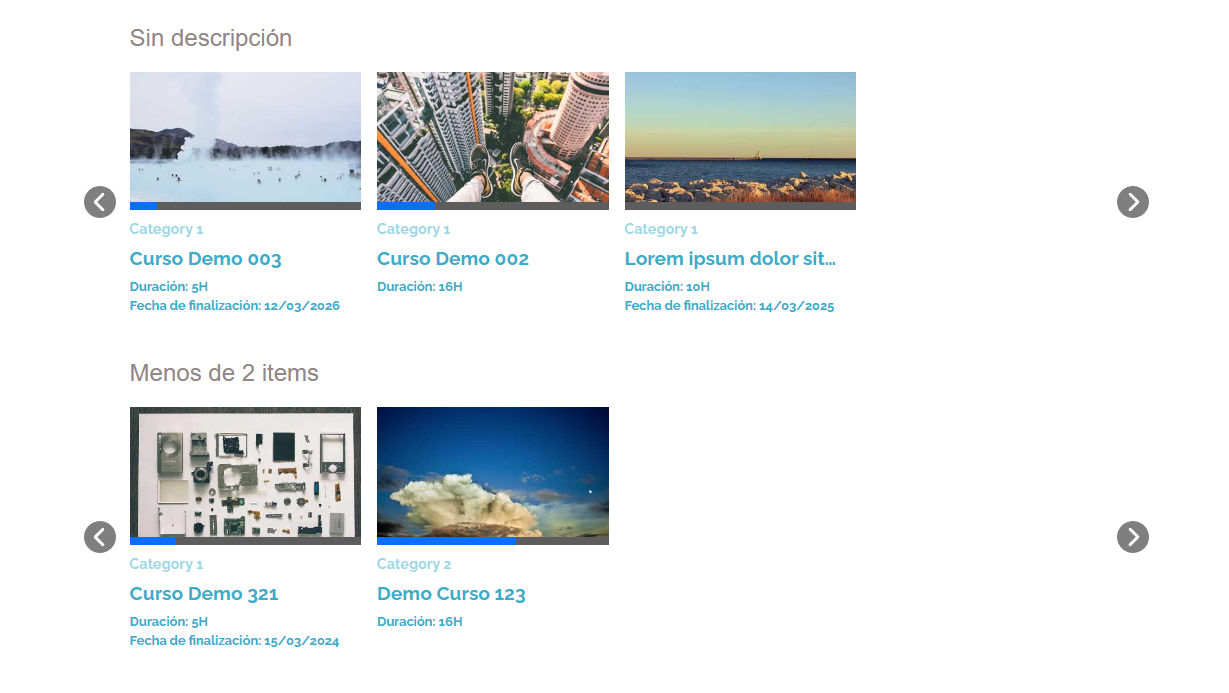Screen dimensions: 1229x693
Task: Click next arrow in Sin descripción carousel
Action: (x=1133, y=202)
